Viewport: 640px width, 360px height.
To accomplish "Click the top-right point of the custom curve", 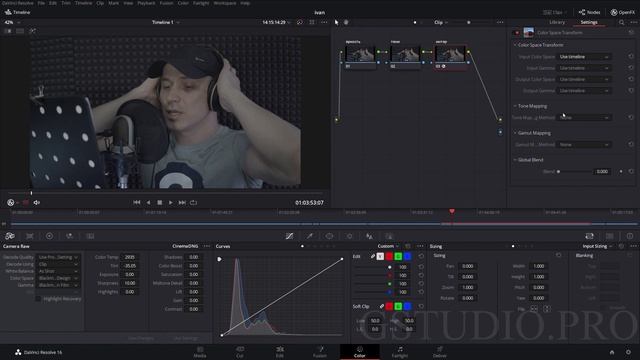I will click(x=342, y=259).
